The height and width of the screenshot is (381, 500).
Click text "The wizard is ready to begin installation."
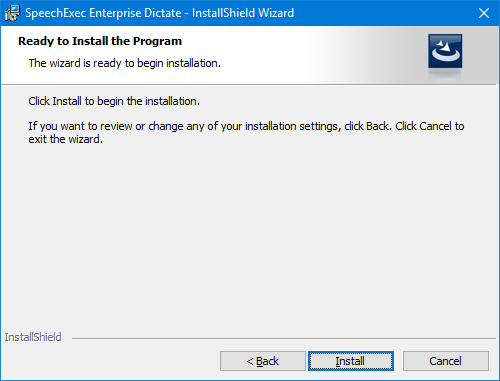(125, 63)
